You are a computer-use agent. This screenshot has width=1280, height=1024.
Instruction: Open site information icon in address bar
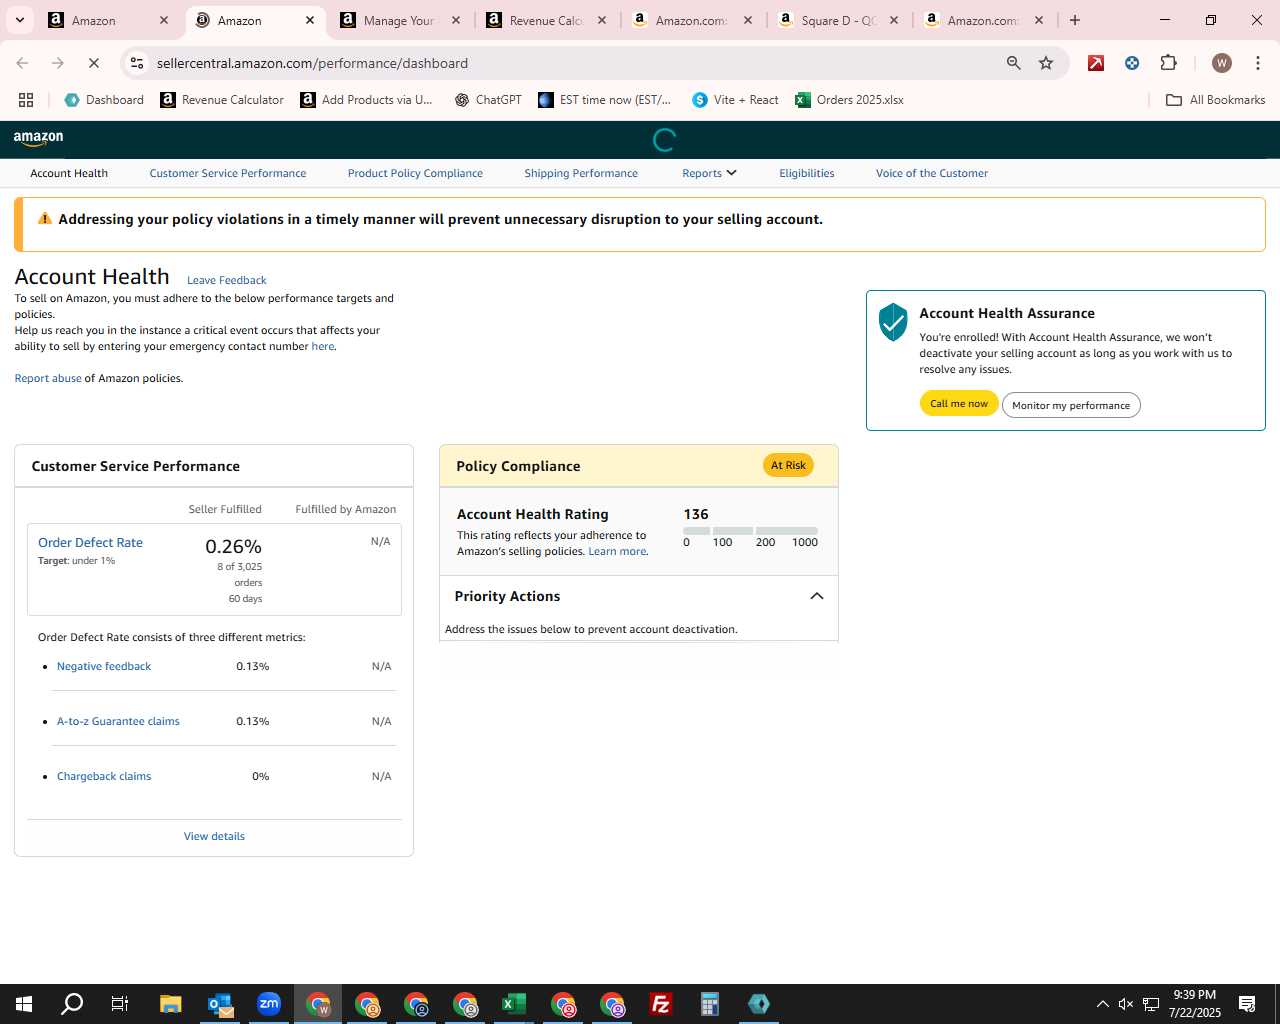(137, 63)
